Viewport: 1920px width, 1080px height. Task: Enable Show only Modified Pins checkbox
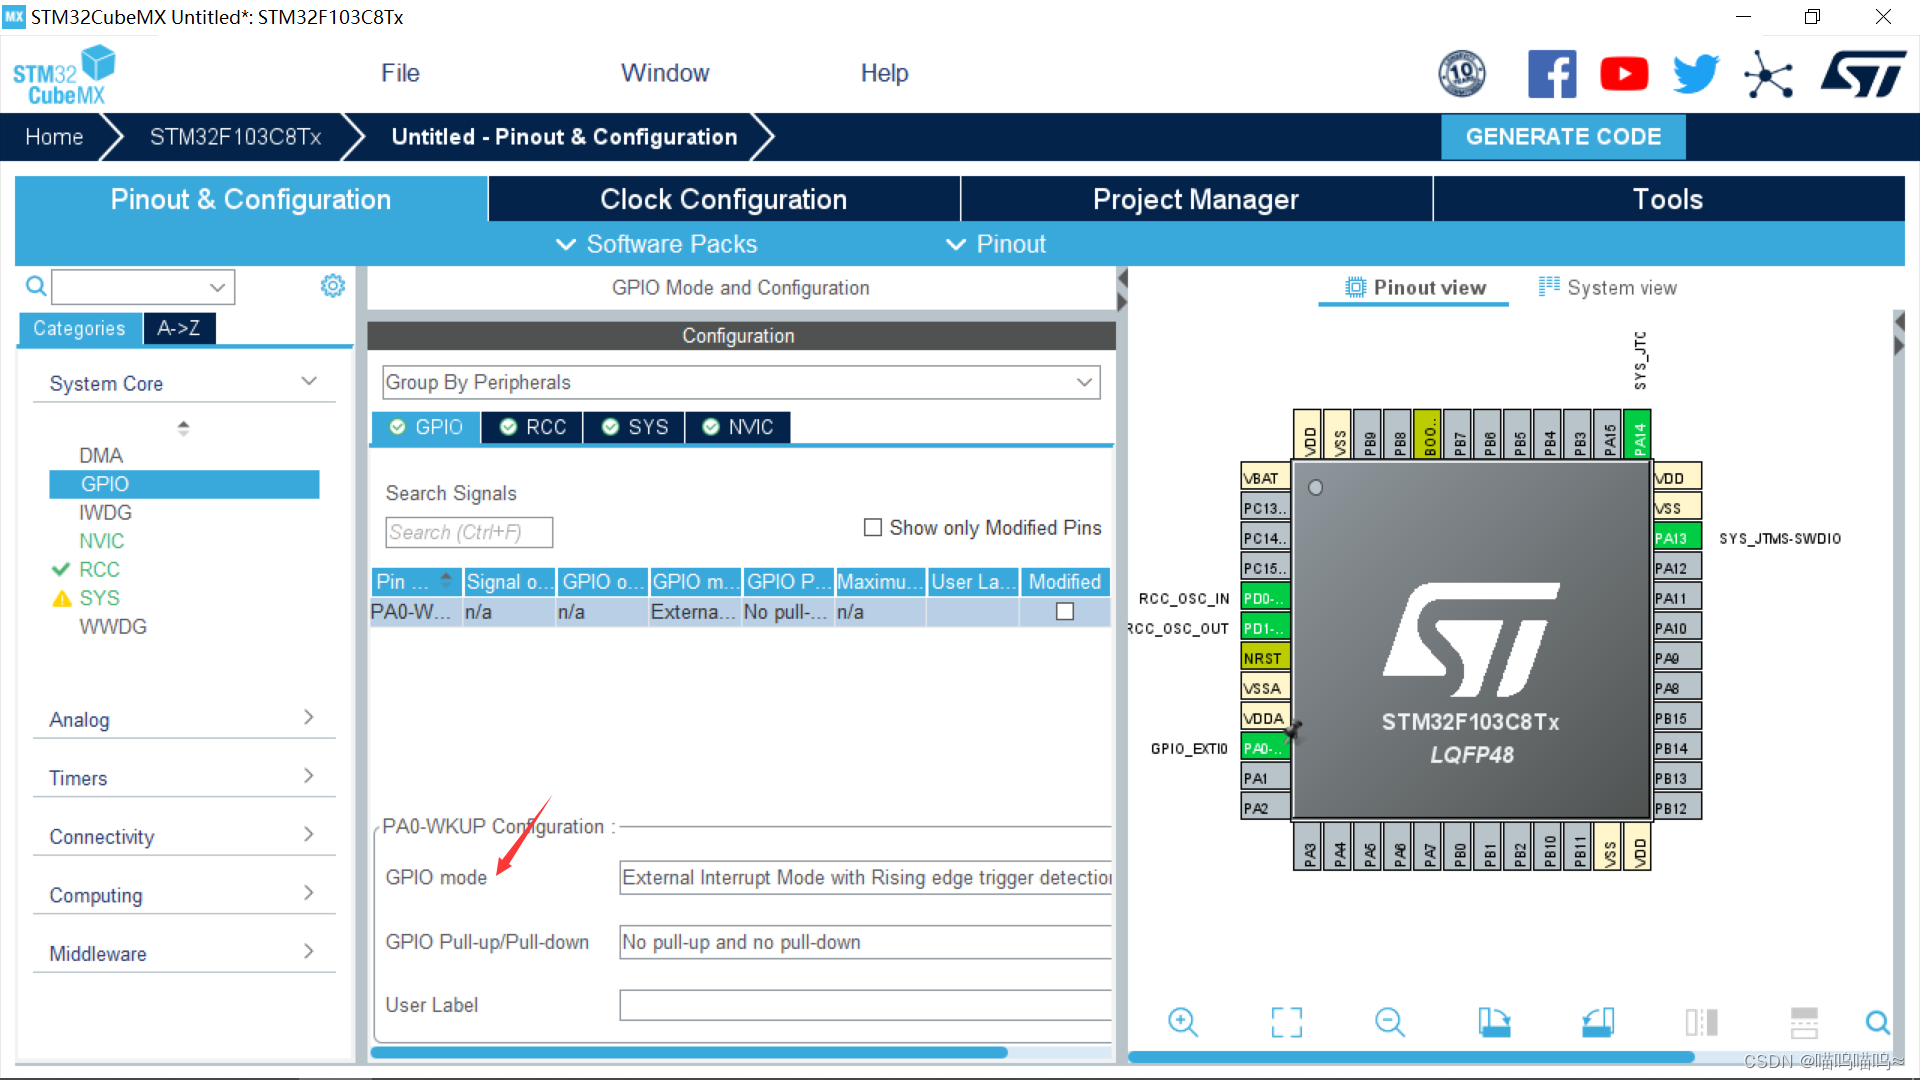tap(873, 527)
